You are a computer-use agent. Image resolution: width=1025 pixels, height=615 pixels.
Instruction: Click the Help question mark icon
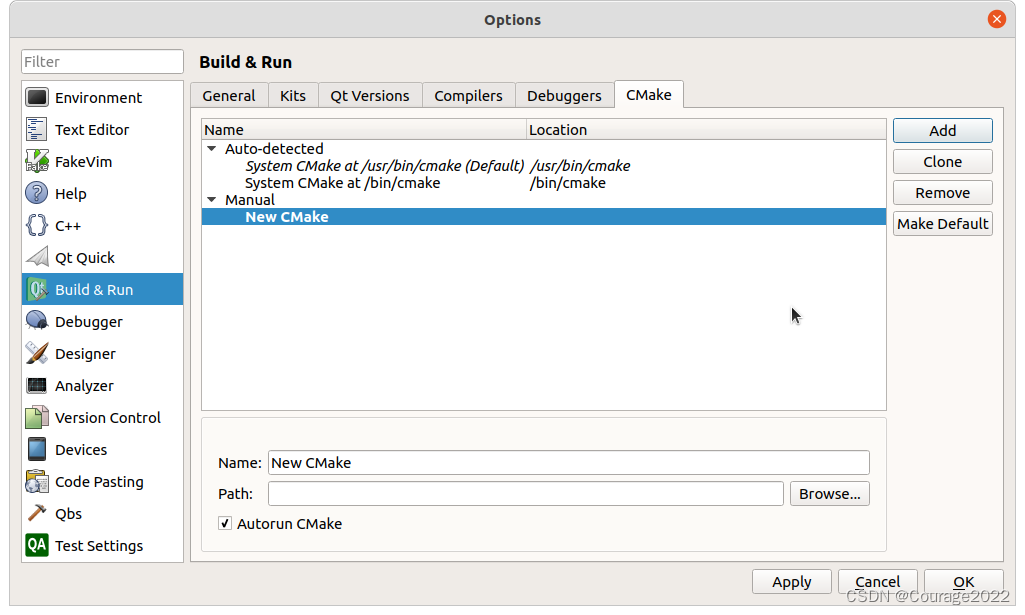(37, 193)
